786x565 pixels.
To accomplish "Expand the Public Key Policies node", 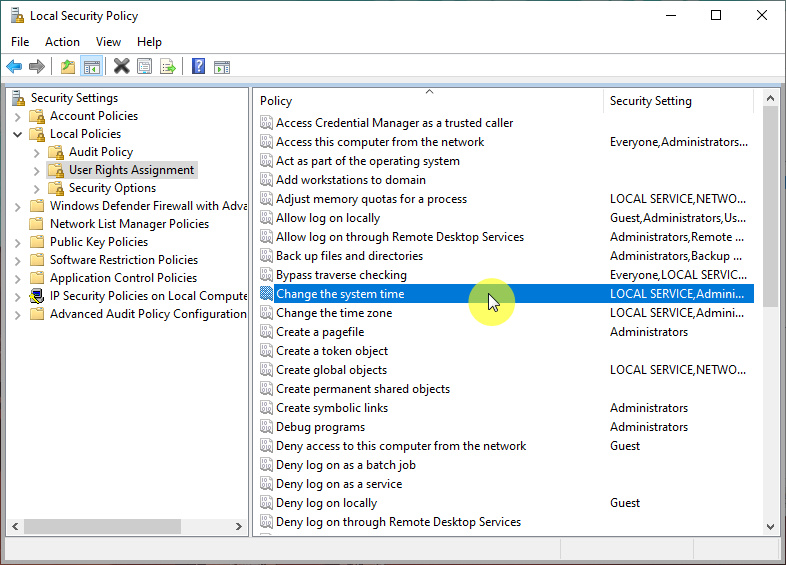I will click(18, 242).
